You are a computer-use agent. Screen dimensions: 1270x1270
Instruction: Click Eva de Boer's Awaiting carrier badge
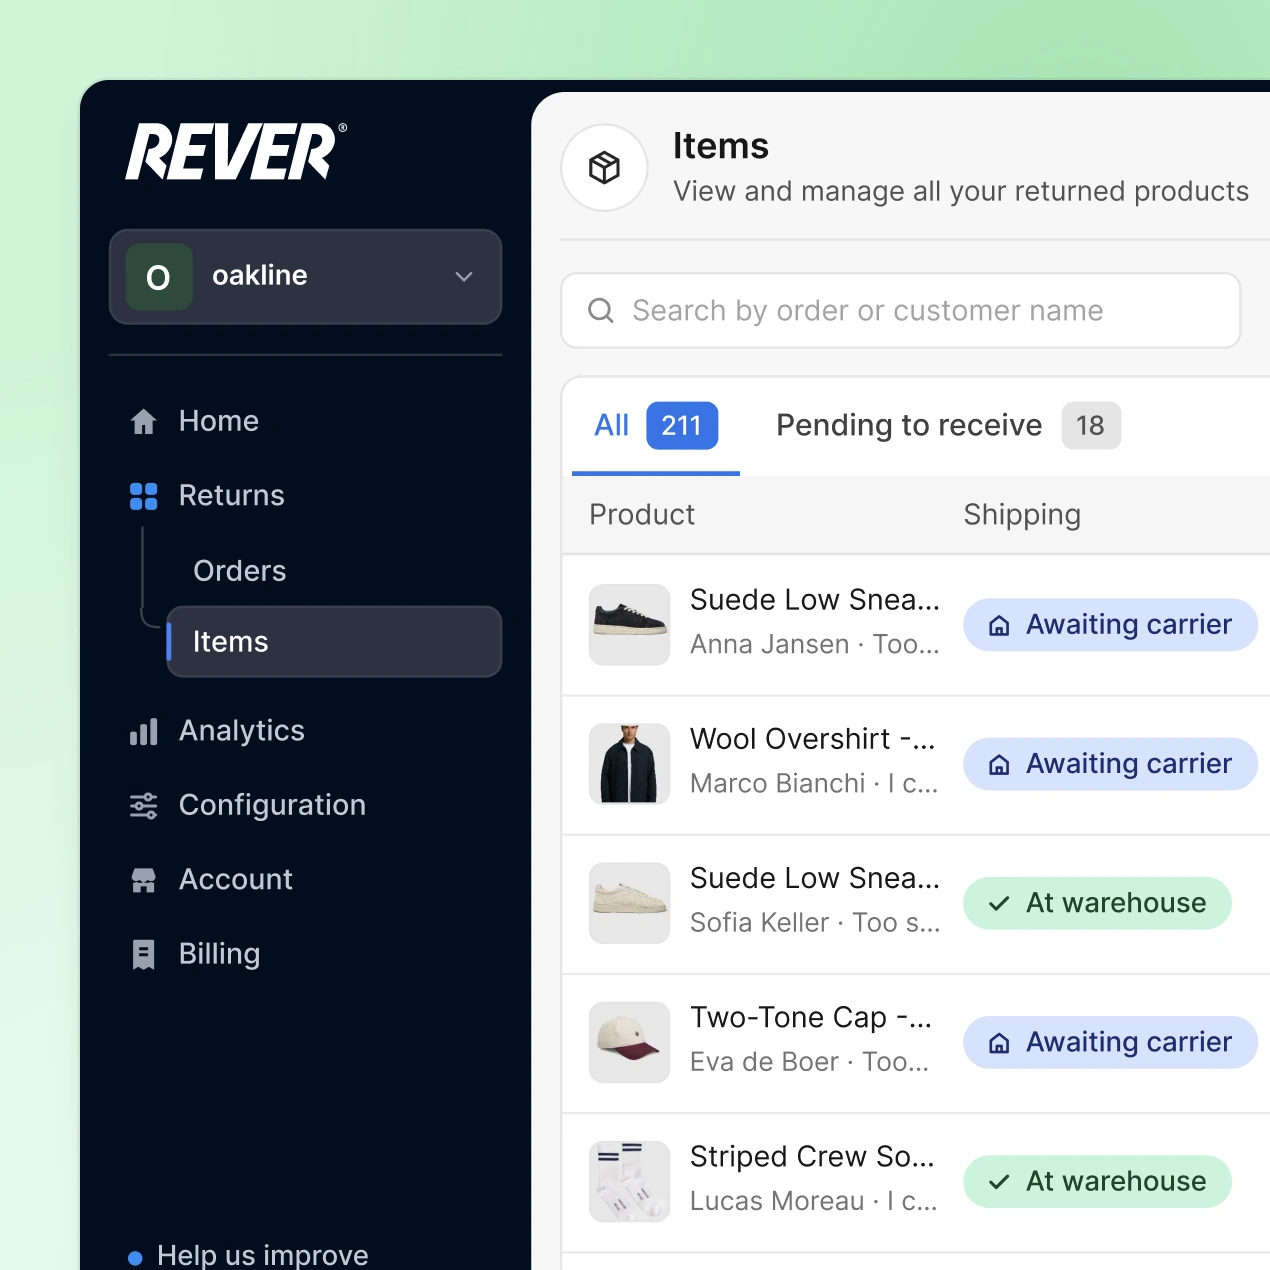[1110, 1042]
